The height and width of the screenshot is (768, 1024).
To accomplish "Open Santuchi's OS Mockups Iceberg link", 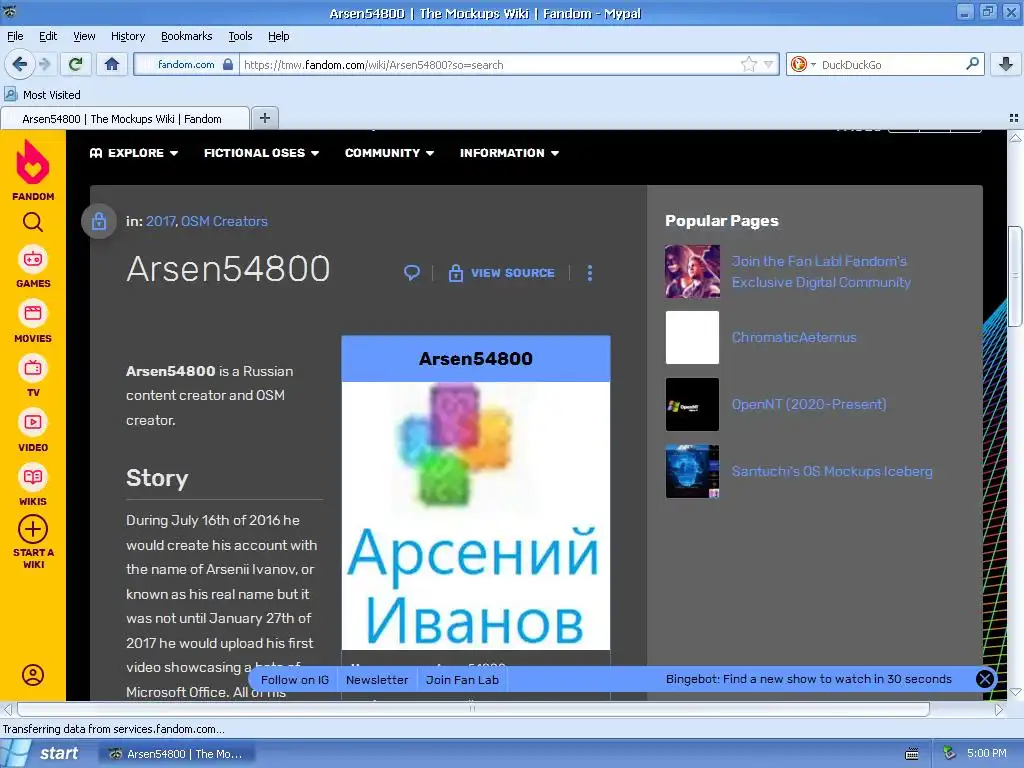I will point(831,471).
